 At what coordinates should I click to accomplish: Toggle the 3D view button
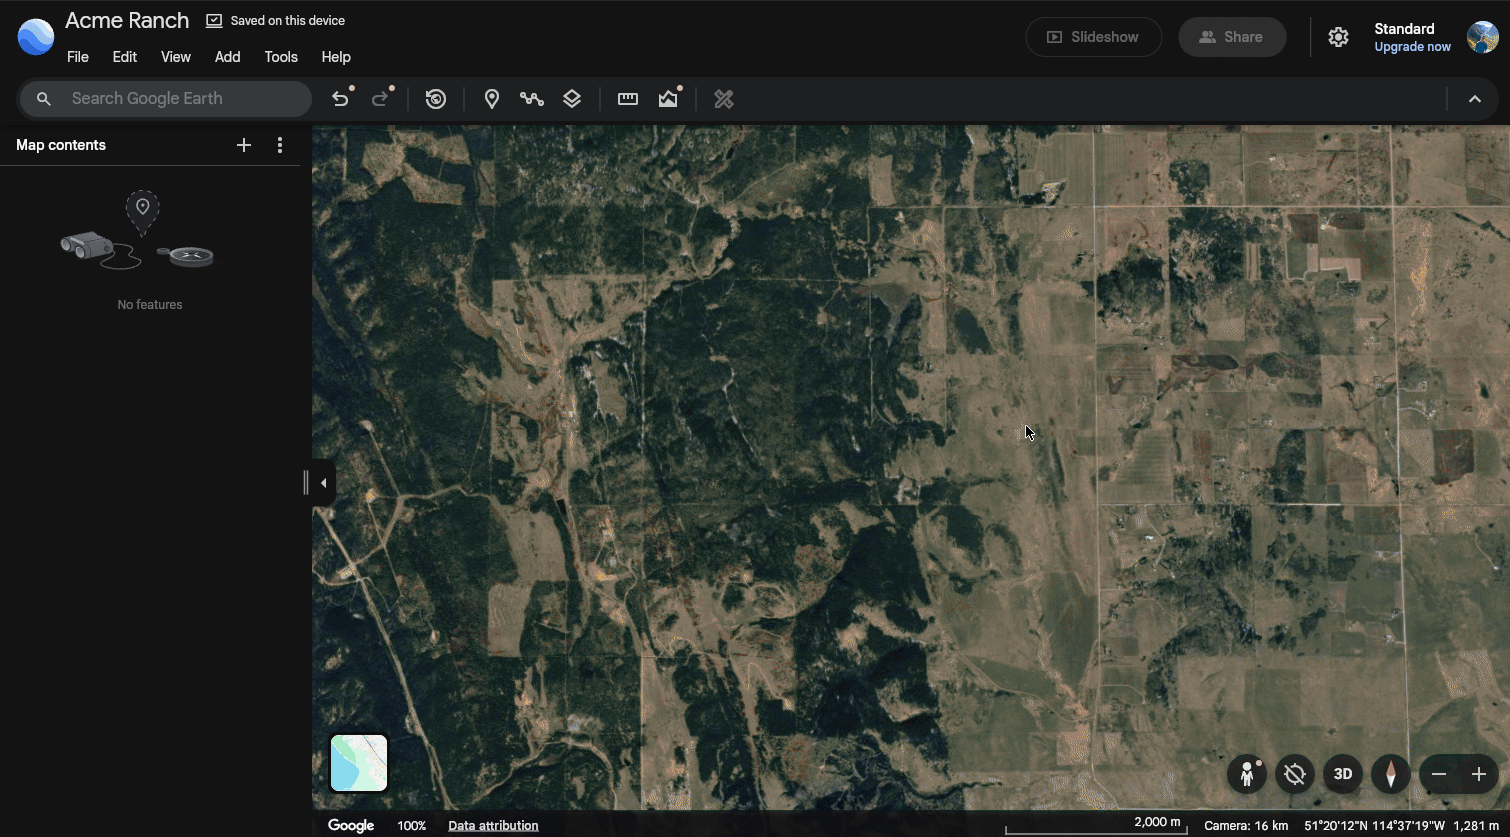(1343, 774)
